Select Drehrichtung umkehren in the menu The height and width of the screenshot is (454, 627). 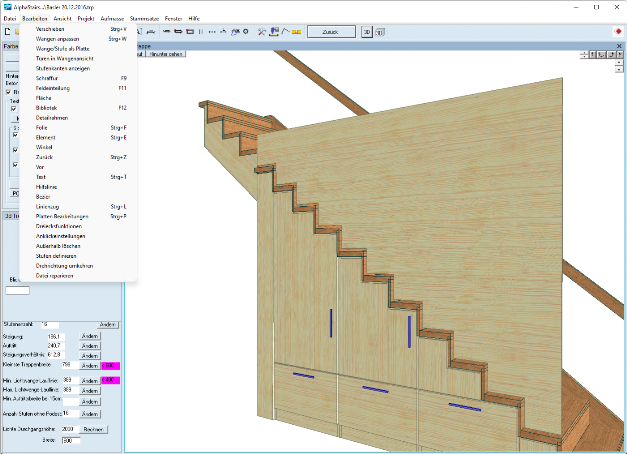(78, 266)
